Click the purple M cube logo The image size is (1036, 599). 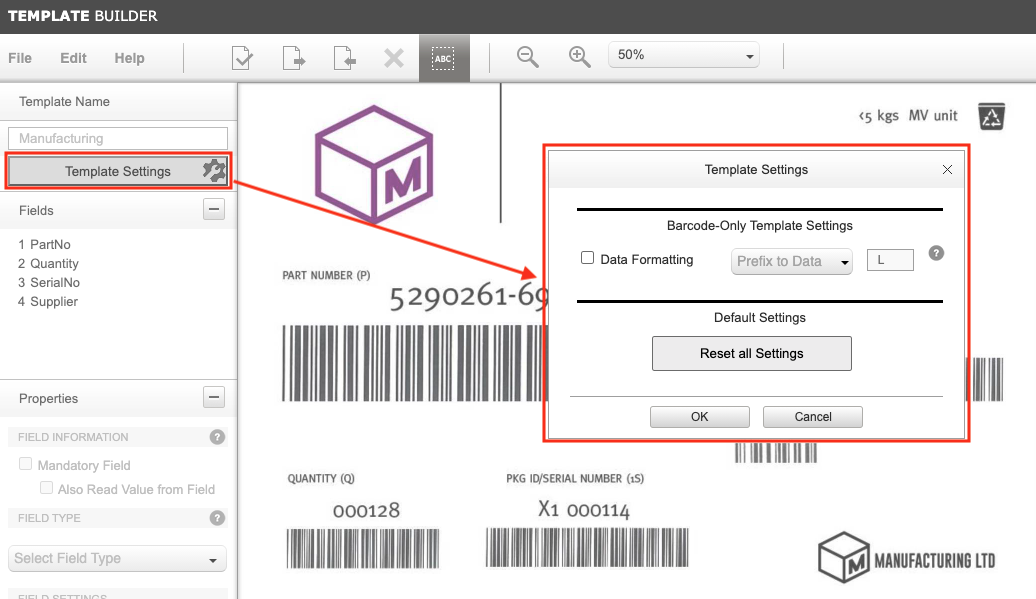coord(374,164)
